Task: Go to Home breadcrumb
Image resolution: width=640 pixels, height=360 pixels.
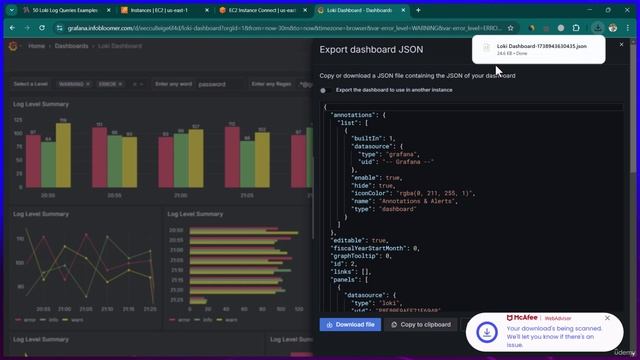Action: tap(36, 46)
